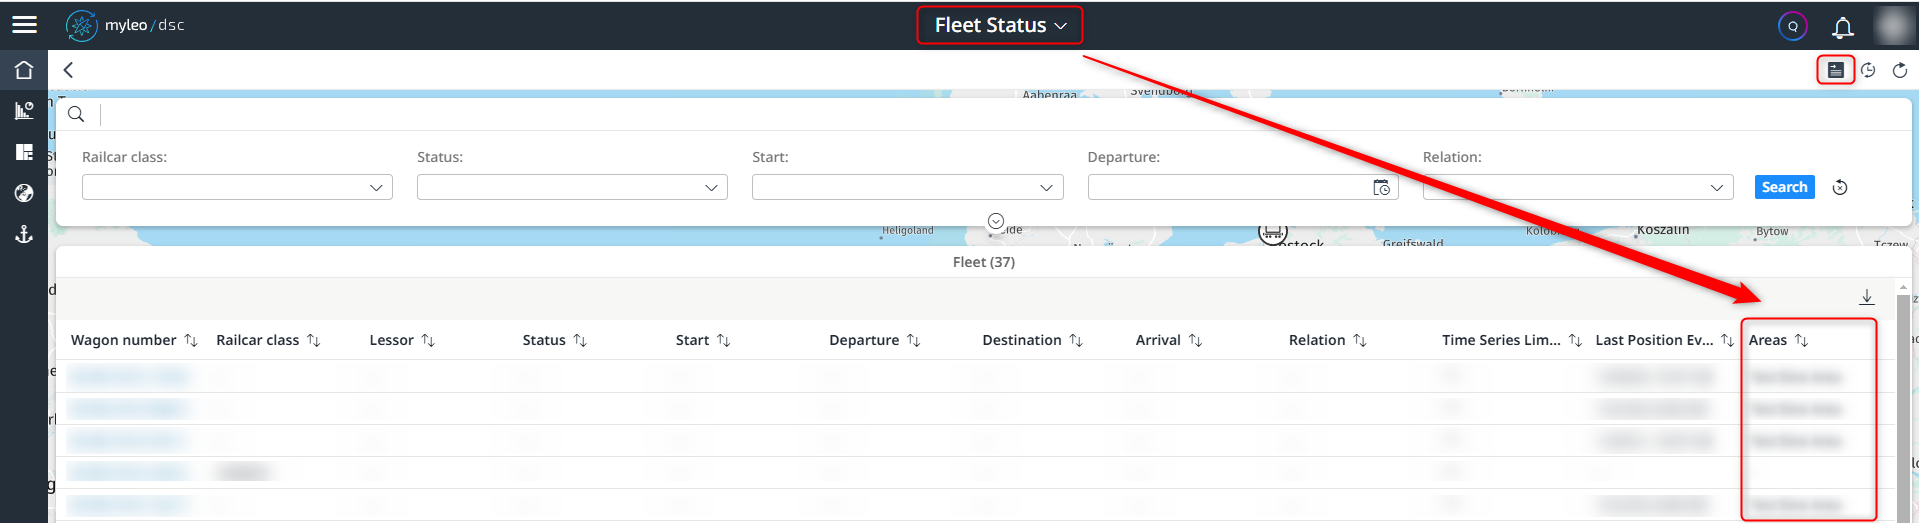Screen dimensions: 1919x523
Task: Open the Fleet Status title menu
Action: point(1000,26)
